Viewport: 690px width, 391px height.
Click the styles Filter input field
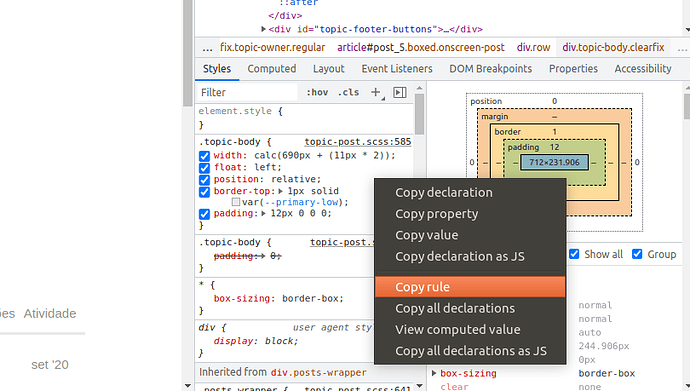[247, 92]
